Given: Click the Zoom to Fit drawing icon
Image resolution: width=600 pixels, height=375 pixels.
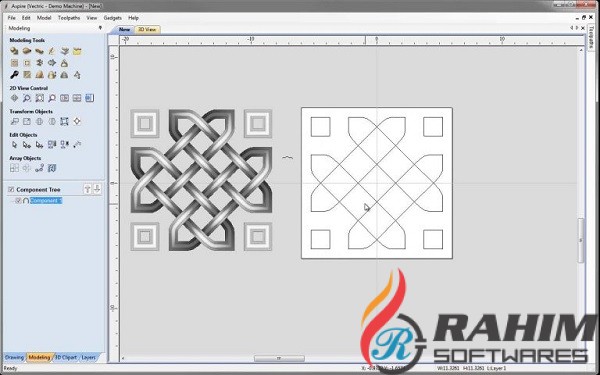Looking at the screenshot, I should click(39, 98).
